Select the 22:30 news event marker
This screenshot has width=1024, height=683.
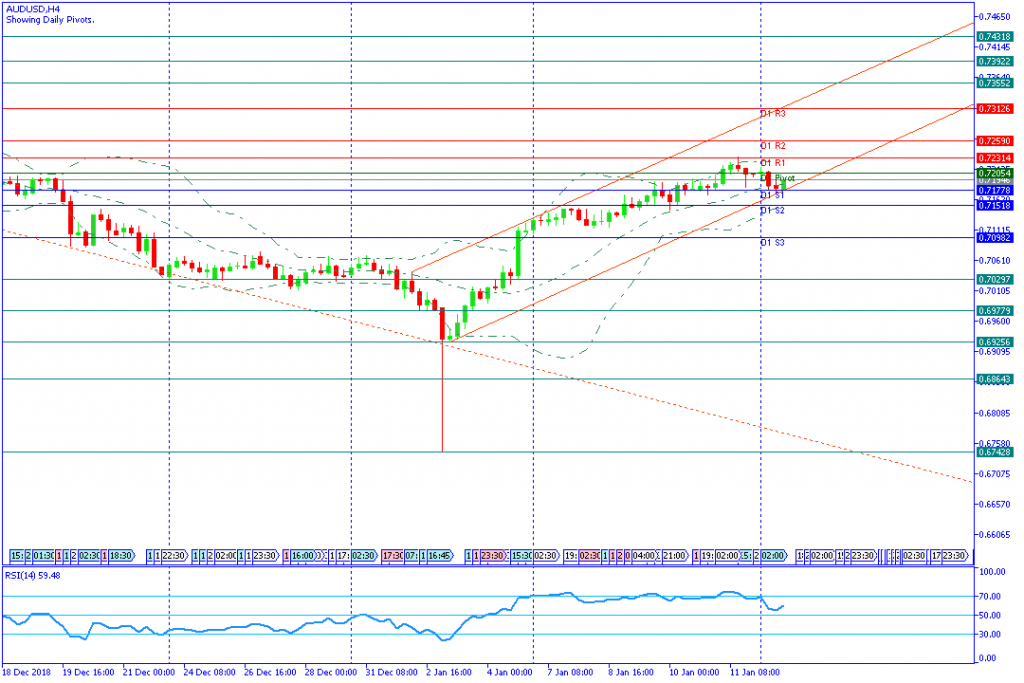tap(174, 556)
